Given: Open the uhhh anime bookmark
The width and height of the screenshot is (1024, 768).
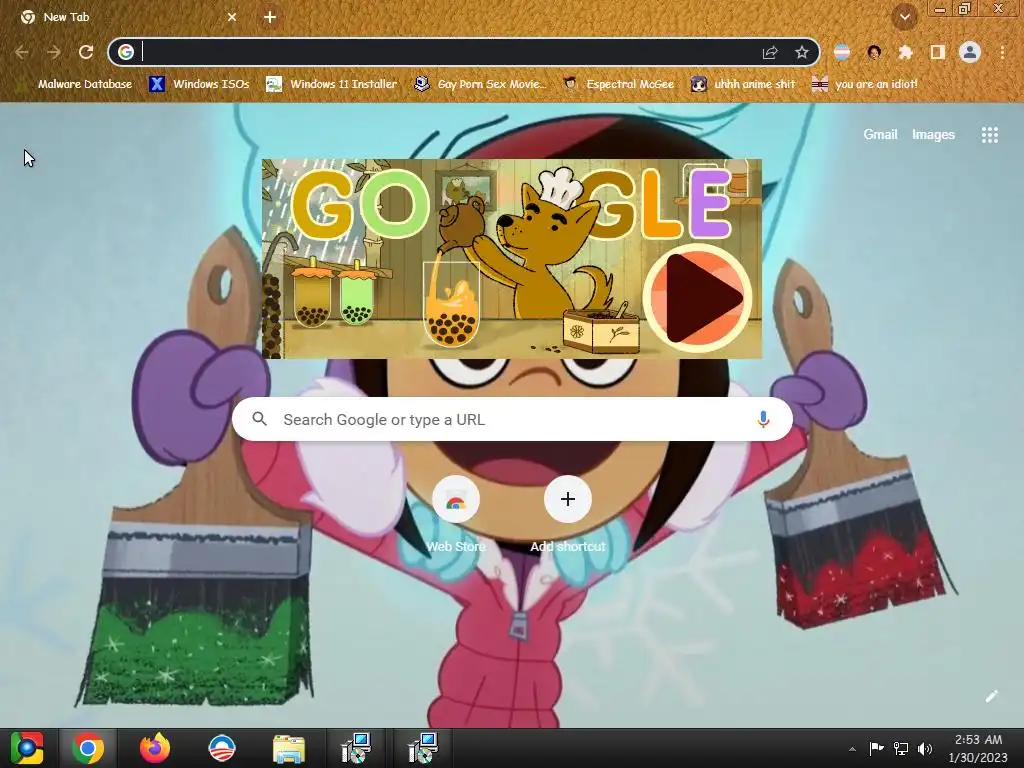Looking at the screenshot, I should (744, 84).
